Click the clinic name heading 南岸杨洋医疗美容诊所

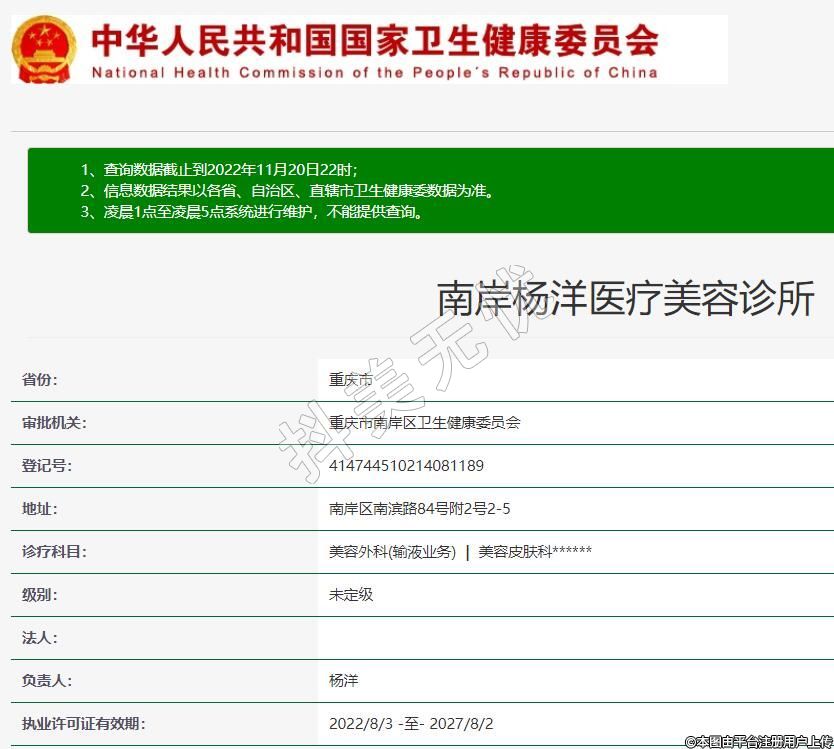[625, 299]
